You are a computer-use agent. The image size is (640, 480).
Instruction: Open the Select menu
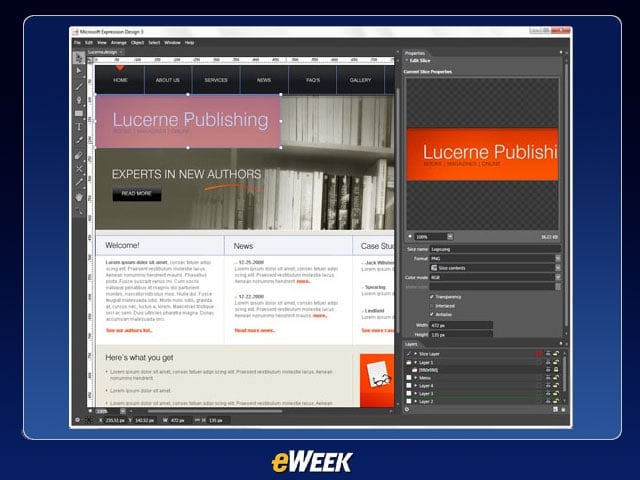click(x=154, y=42)
